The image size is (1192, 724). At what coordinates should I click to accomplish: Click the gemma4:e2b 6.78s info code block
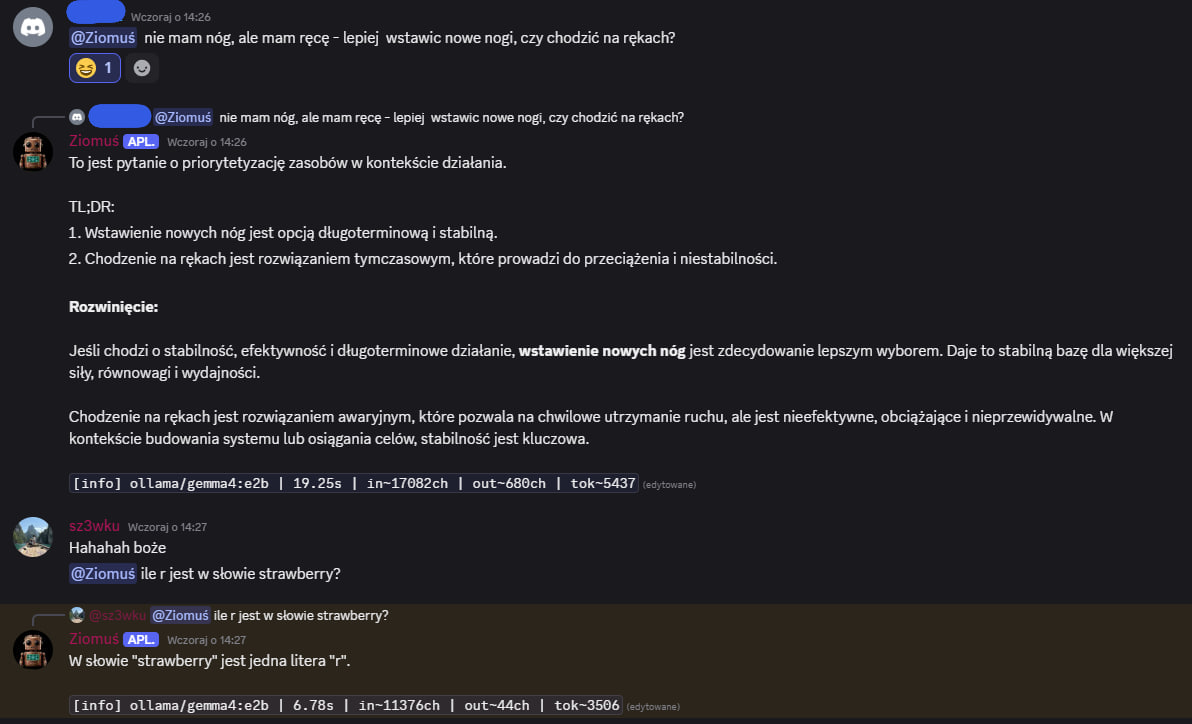346,705
